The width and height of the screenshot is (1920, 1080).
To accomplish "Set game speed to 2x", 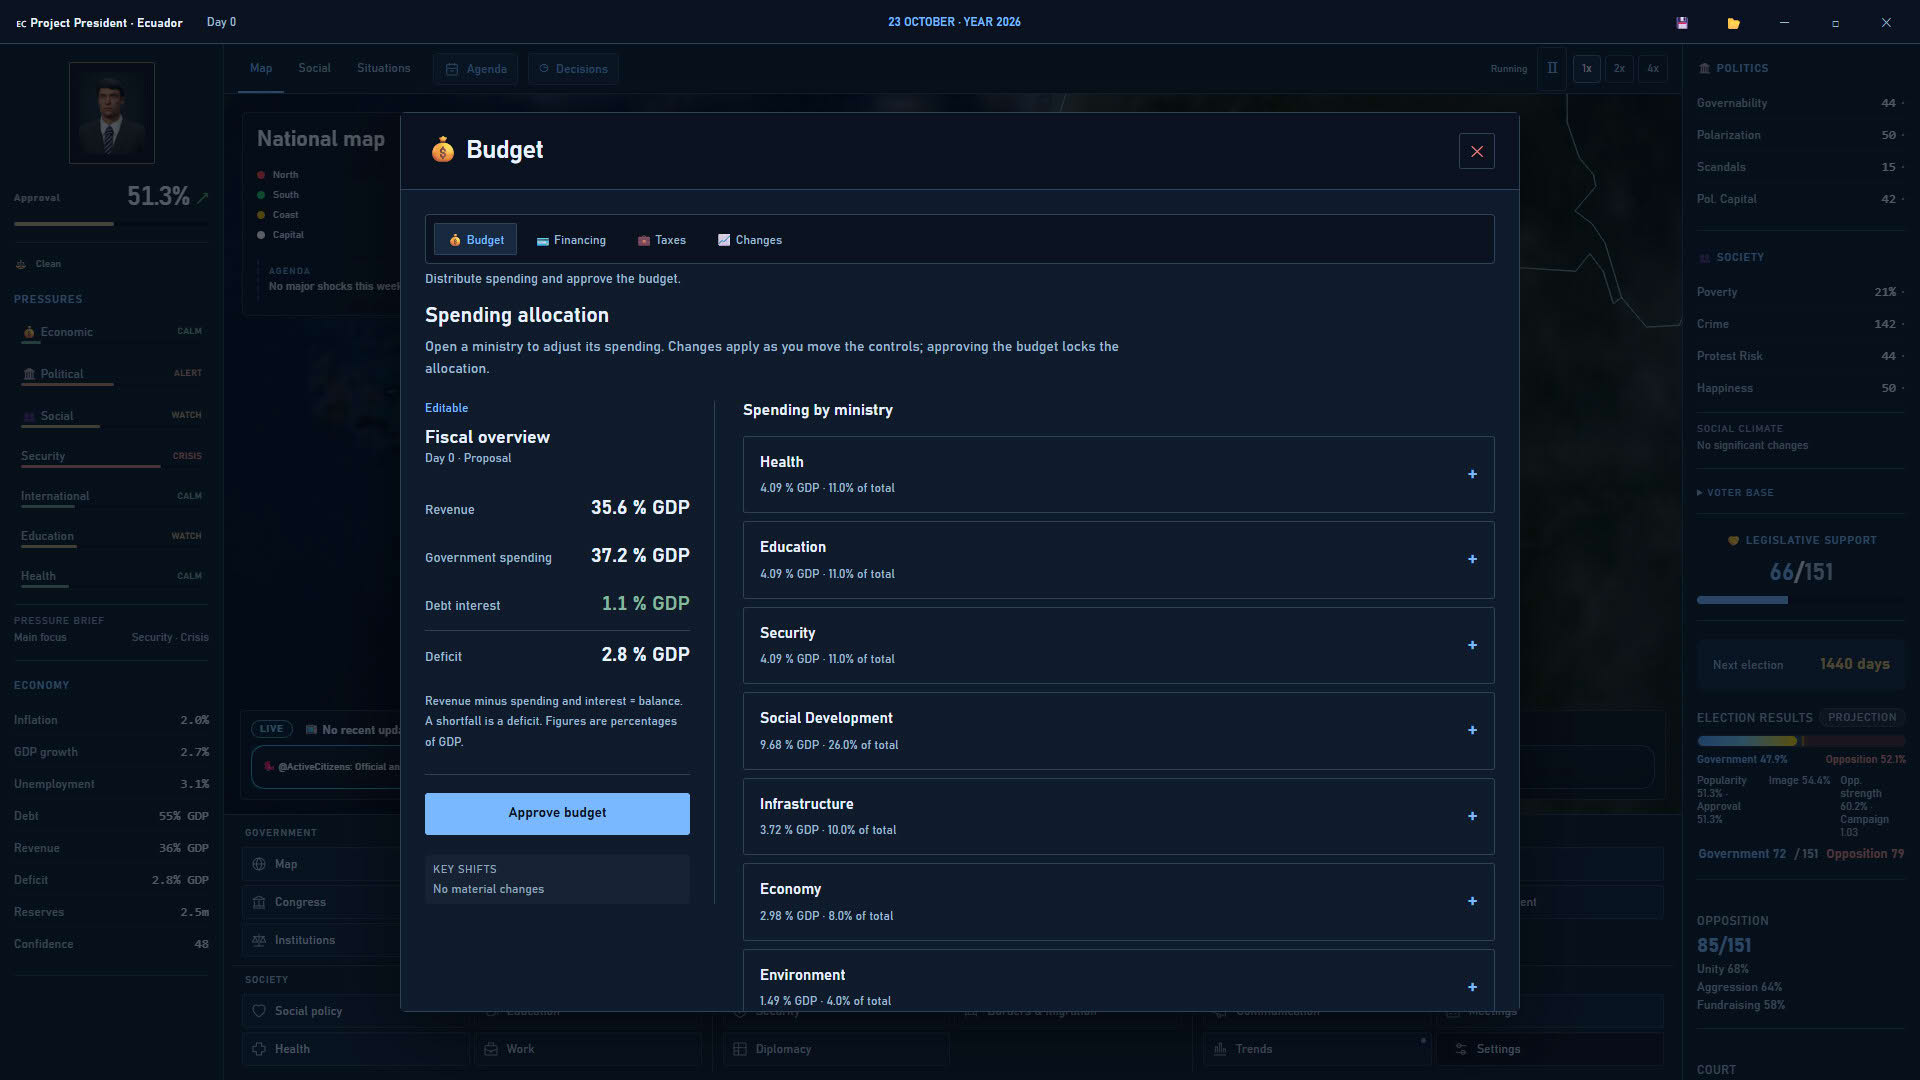I will (x=1619, y=68).
